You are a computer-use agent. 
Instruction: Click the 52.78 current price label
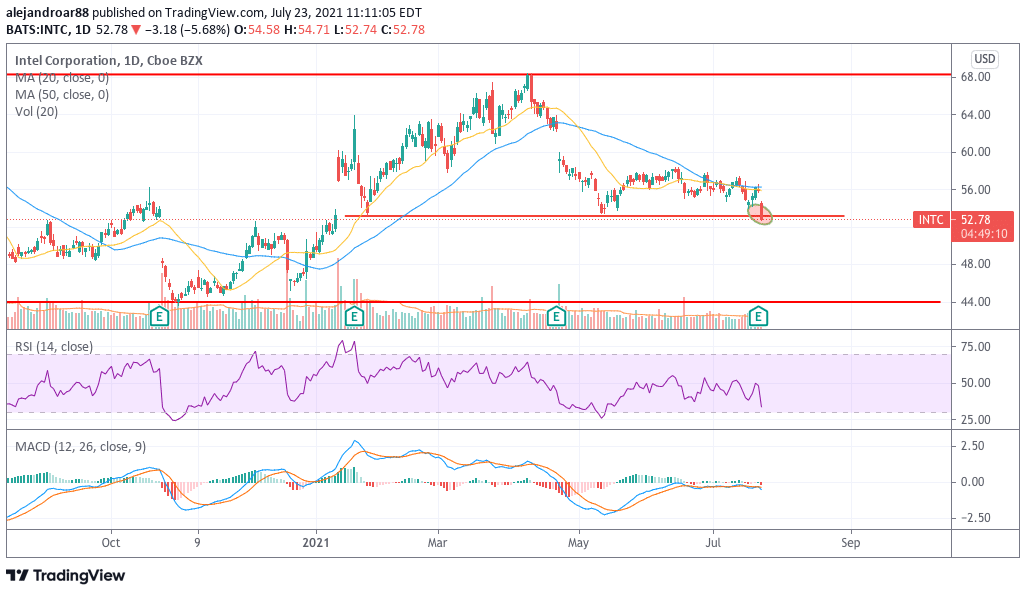click(x=975, y=220)
